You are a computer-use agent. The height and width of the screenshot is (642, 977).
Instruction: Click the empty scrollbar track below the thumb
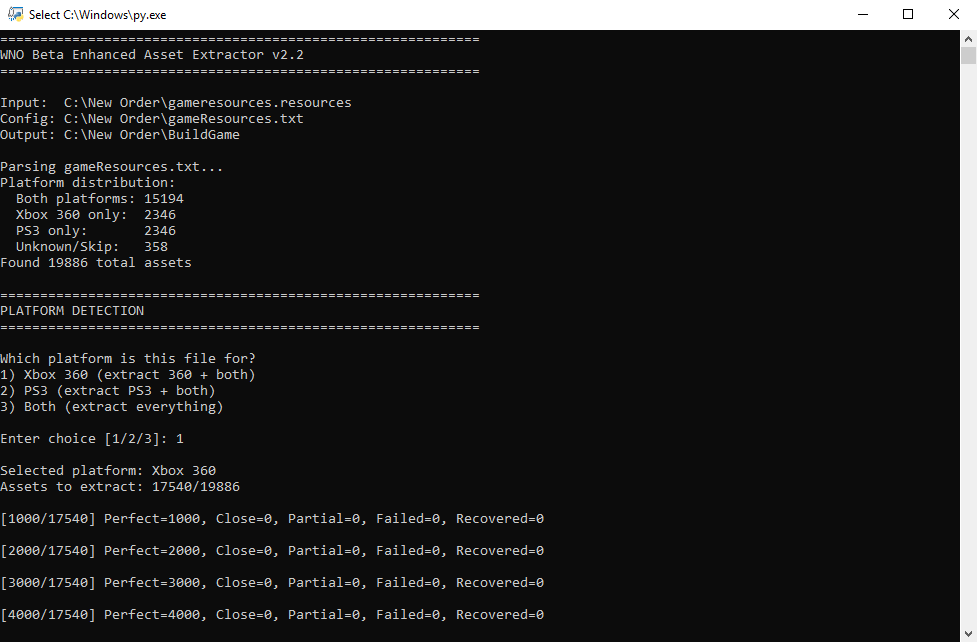[x=968, y=350]
